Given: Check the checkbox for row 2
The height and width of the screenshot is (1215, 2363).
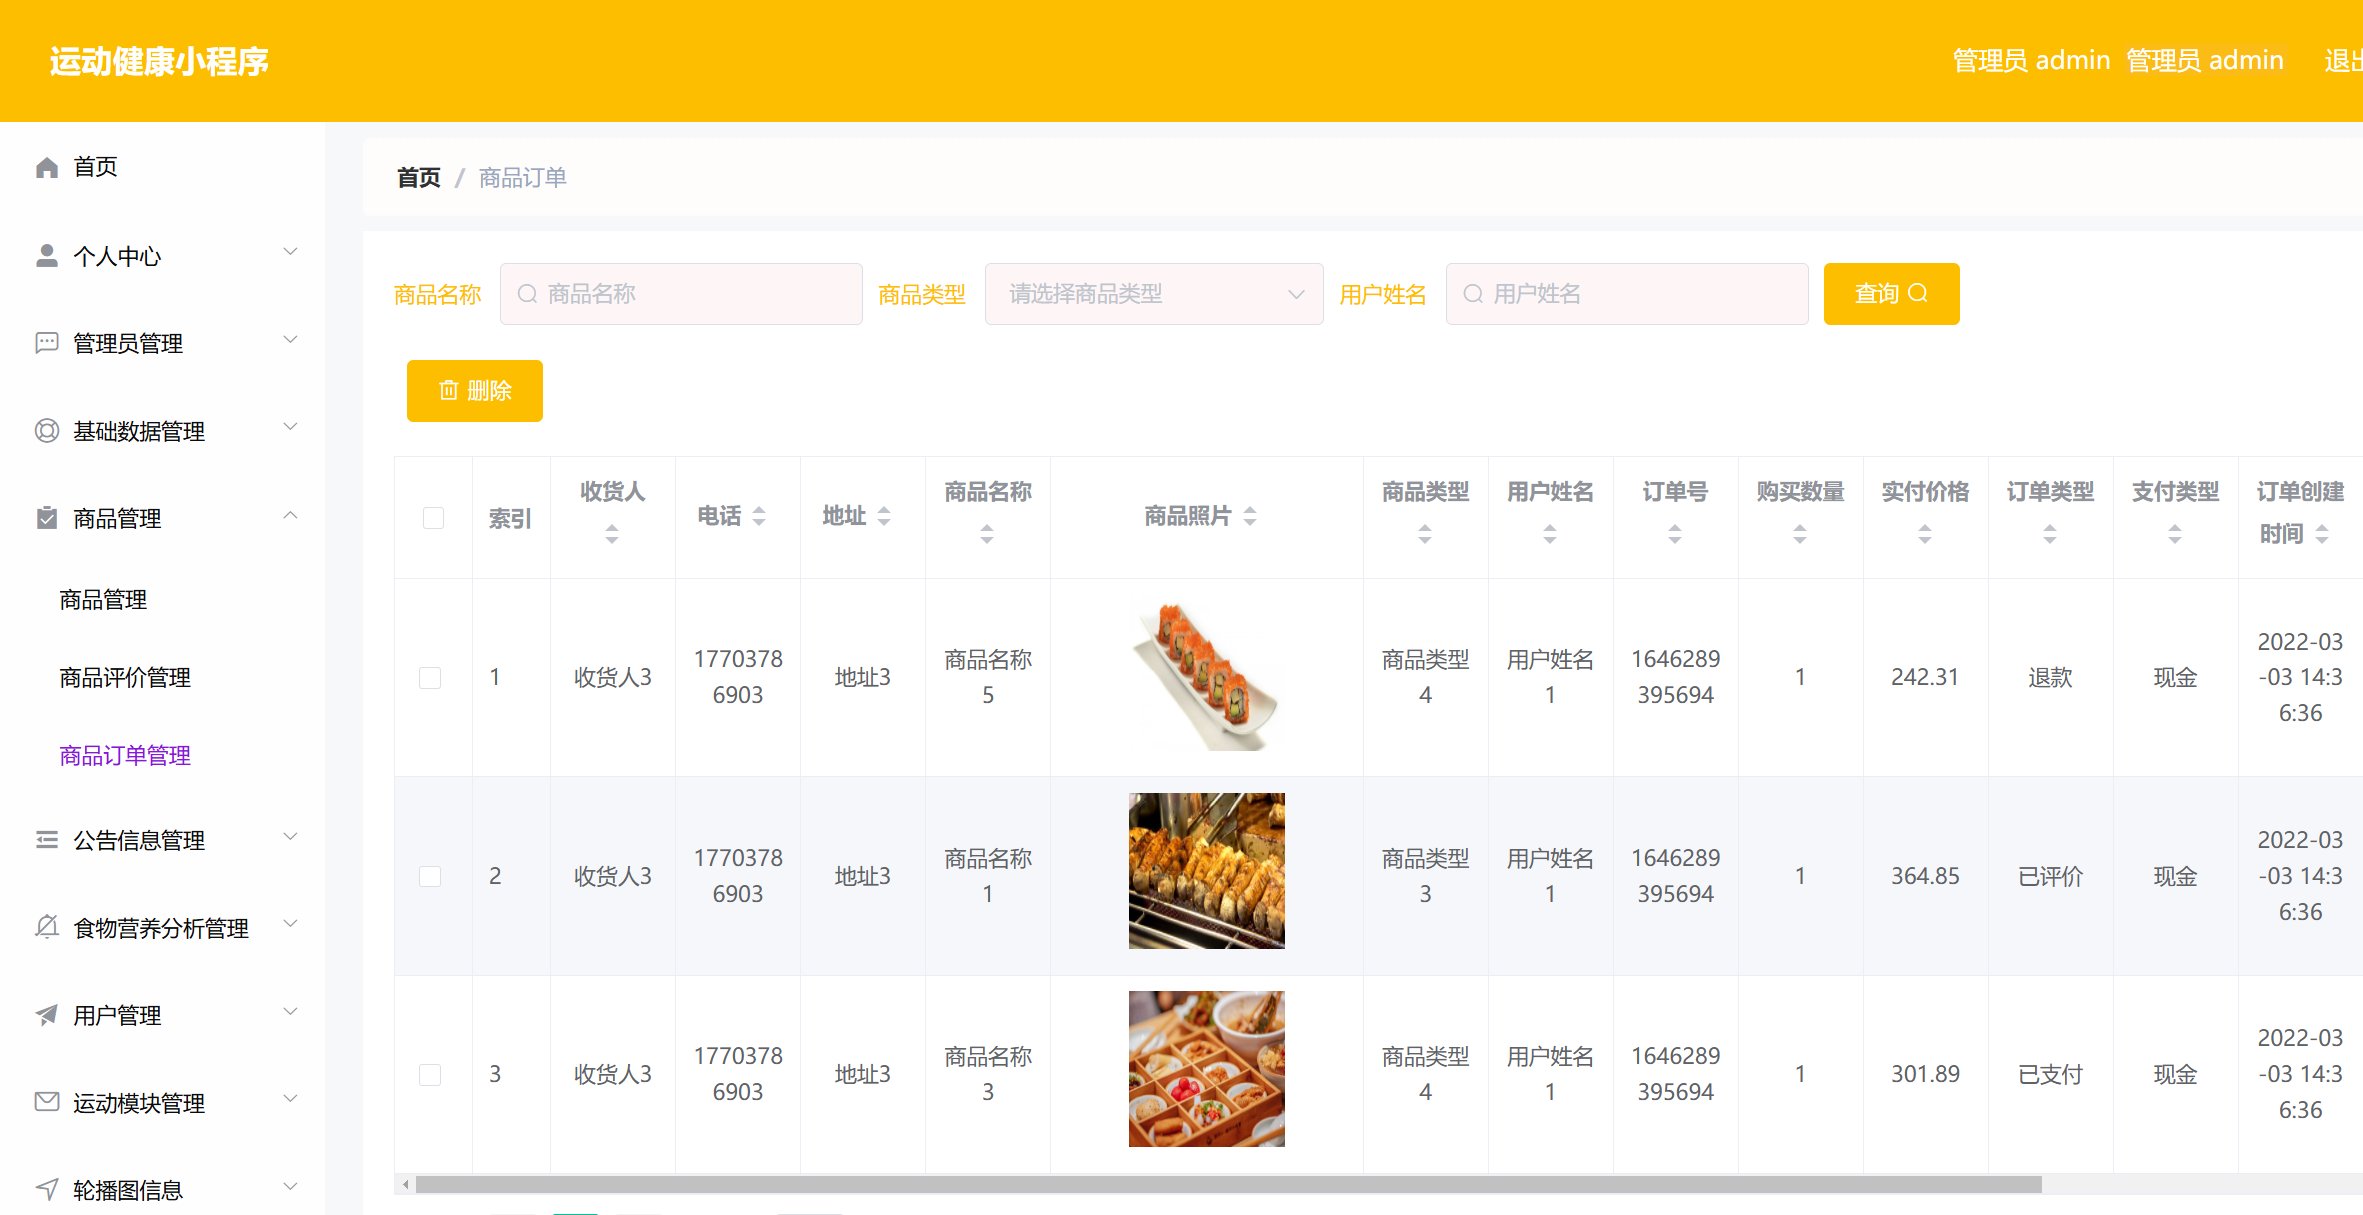Looking at the screenshot, I should (x=431, y=875).
